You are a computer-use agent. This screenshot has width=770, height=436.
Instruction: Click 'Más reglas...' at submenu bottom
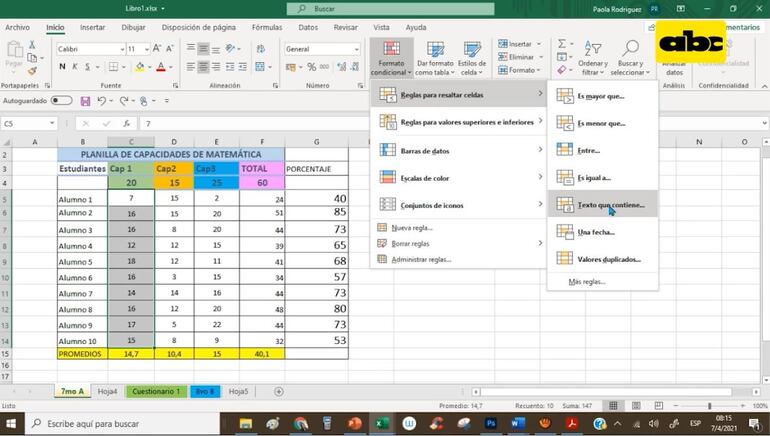tap(587, 282)
